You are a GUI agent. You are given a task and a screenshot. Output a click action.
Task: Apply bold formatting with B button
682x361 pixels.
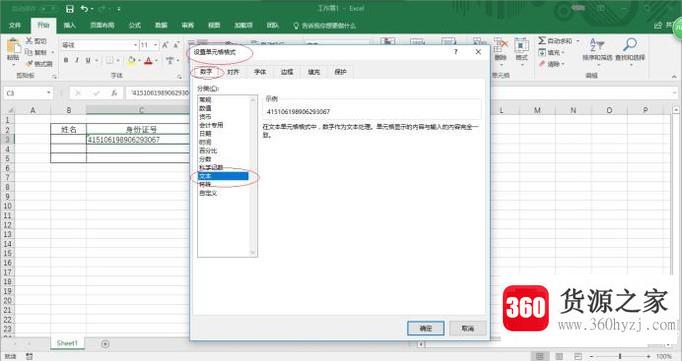click(x=66, y=60)
